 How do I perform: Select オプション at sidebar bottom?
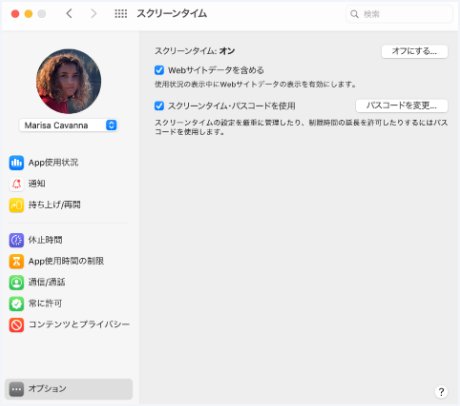(x=69, y=389)
